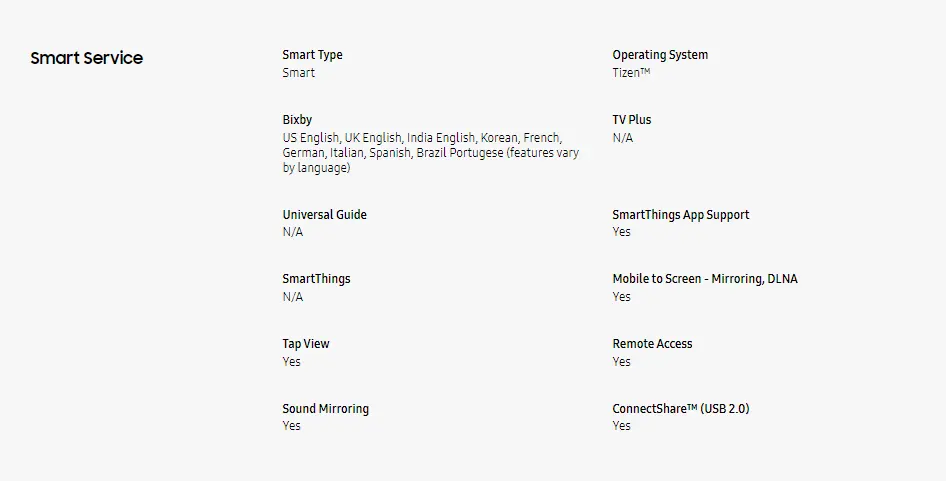Select the Remote Access spec label

pos(652,344)
